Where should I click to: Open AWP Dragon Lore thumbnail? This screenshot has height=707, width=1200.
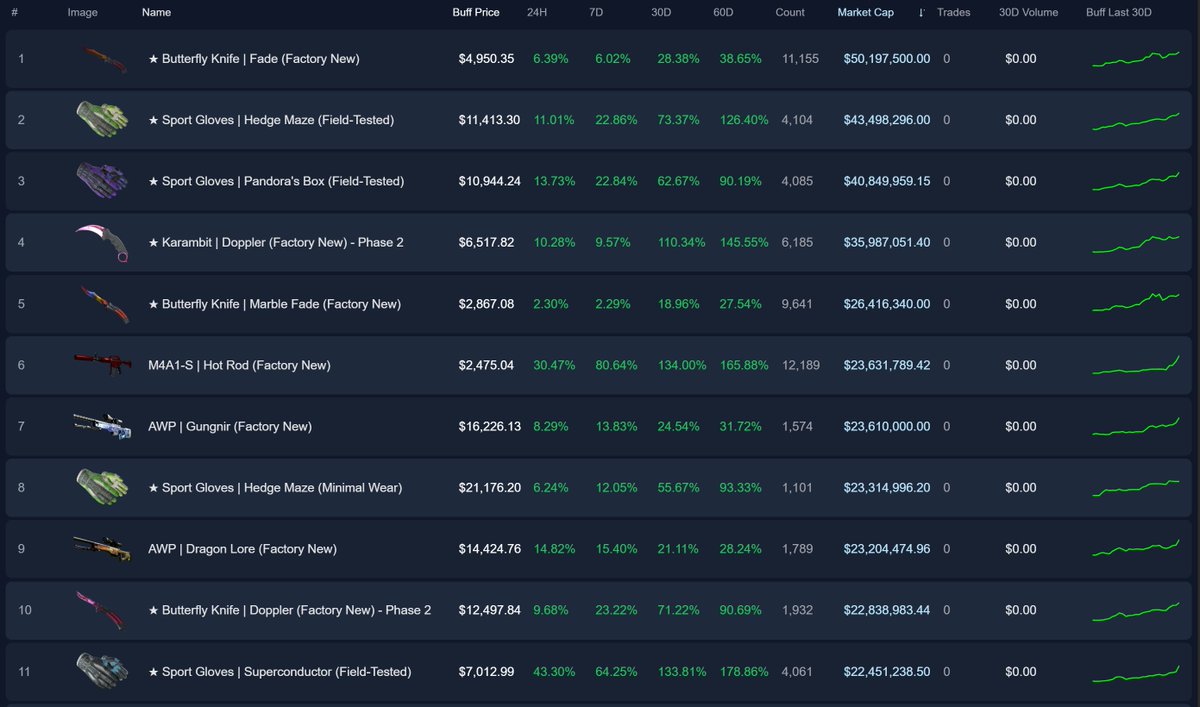click(101, 548)
